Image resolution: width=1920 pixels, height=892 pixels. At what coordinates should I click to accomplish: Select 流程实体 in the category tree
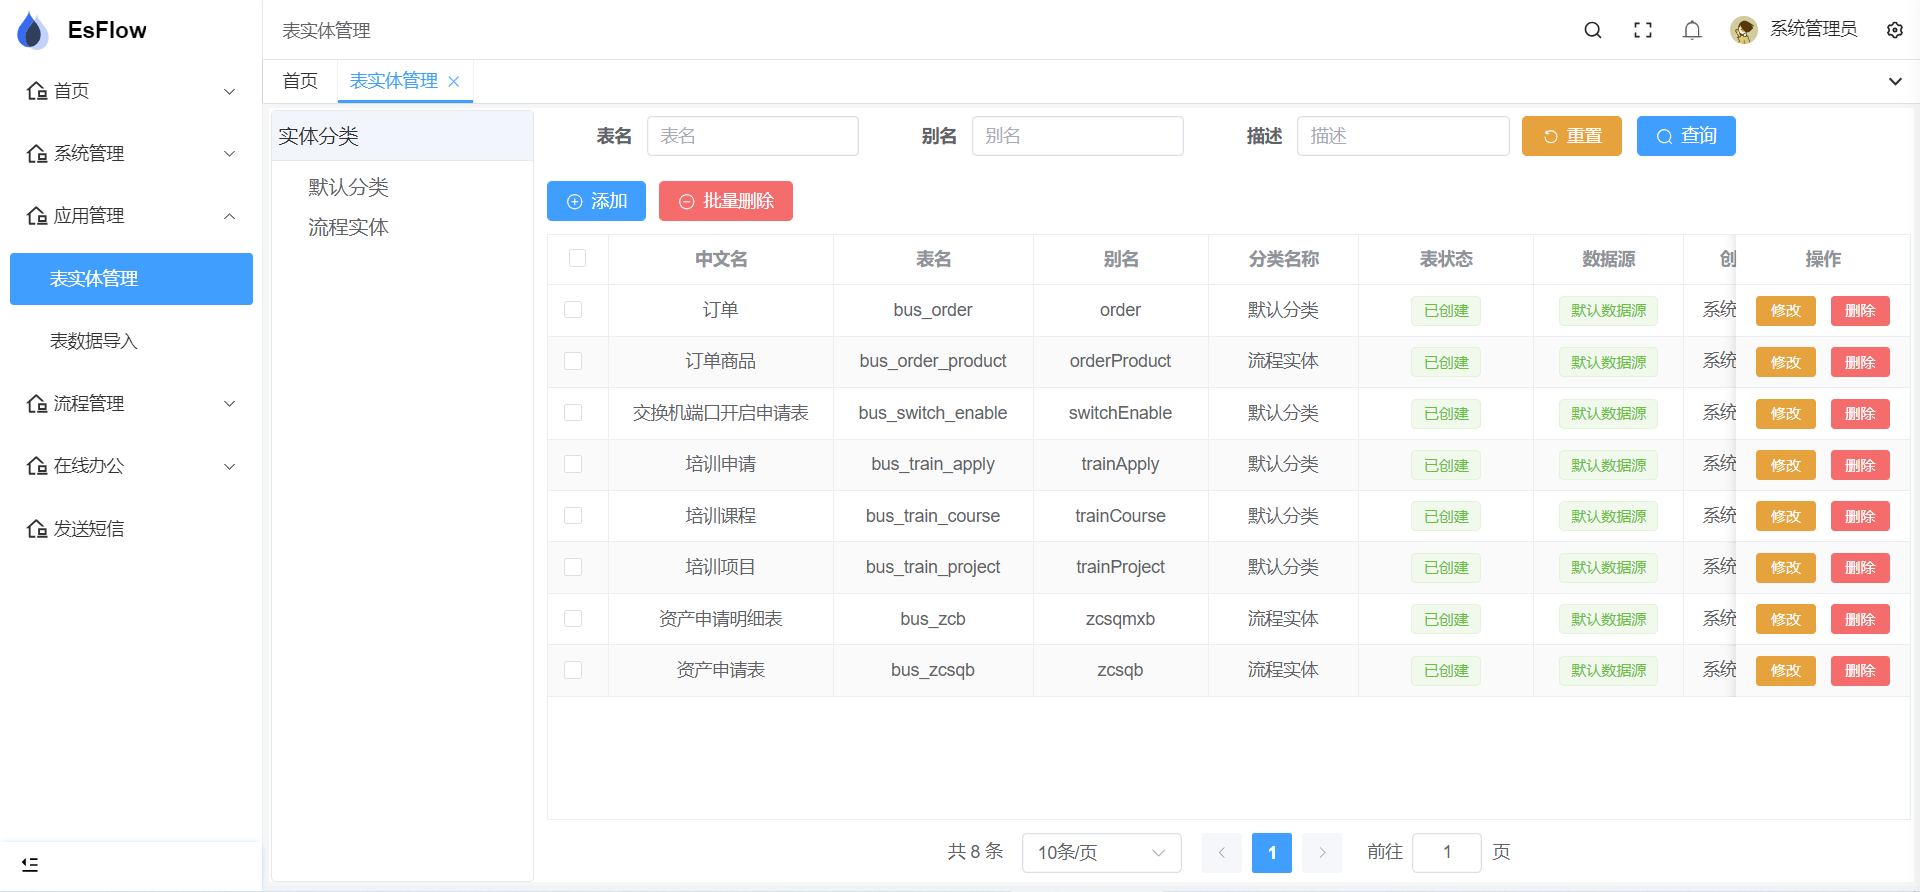tap(348, 228)
